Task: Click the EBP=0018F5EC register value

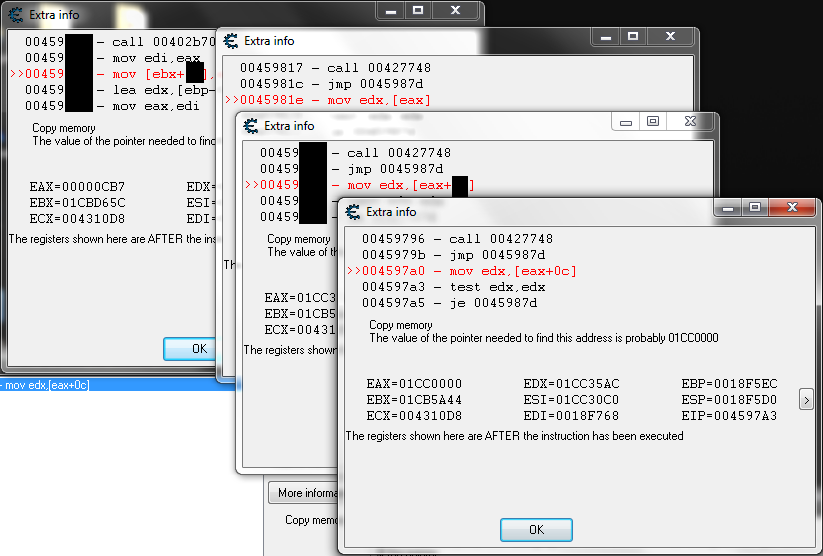Action: 729,384
